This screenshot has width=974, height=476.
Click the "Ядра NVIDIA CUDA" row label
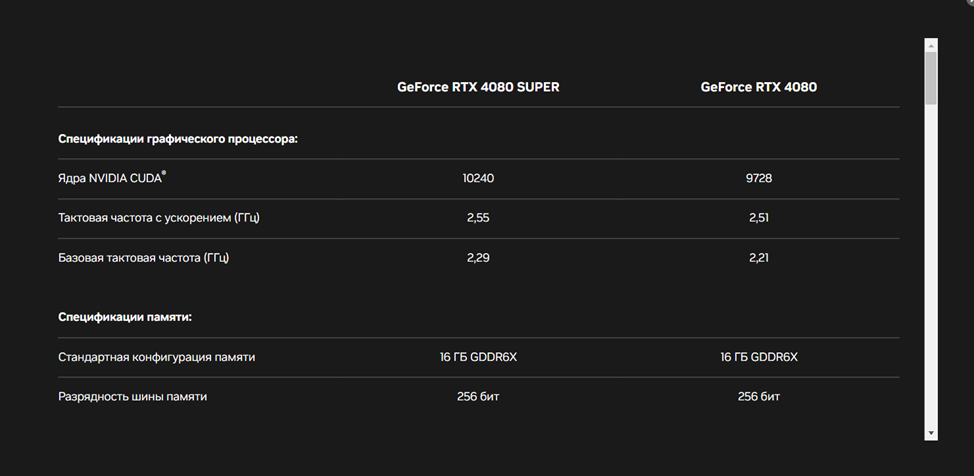point(112,178)
